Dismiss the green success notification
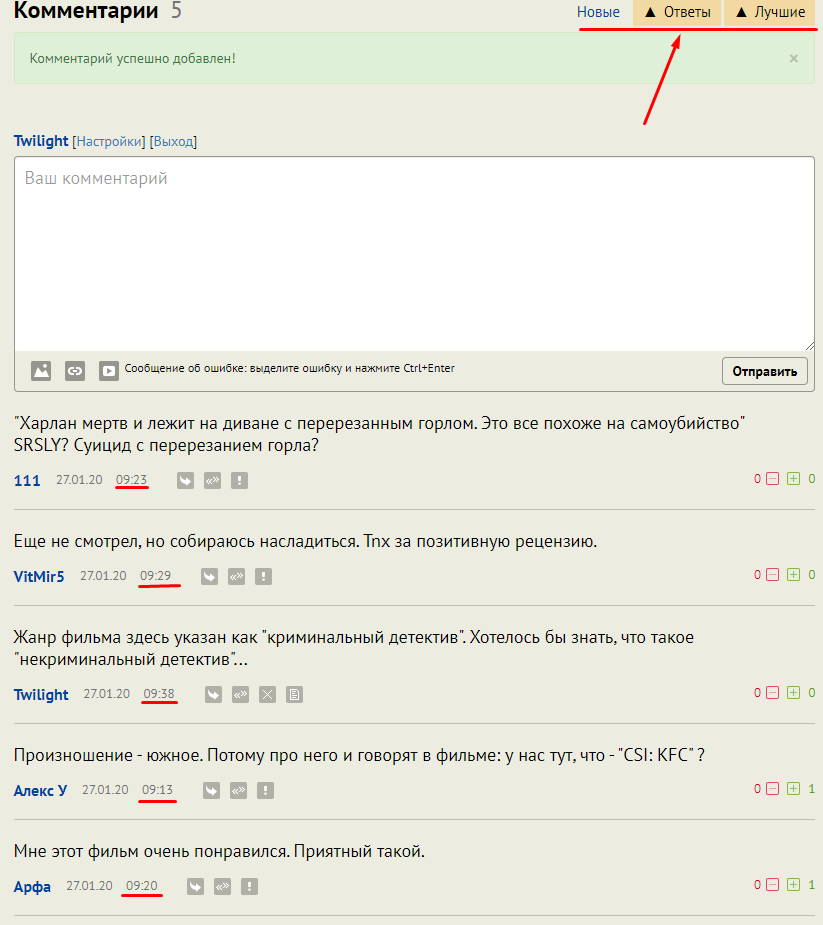823x925 pixels. click(794, 59)
